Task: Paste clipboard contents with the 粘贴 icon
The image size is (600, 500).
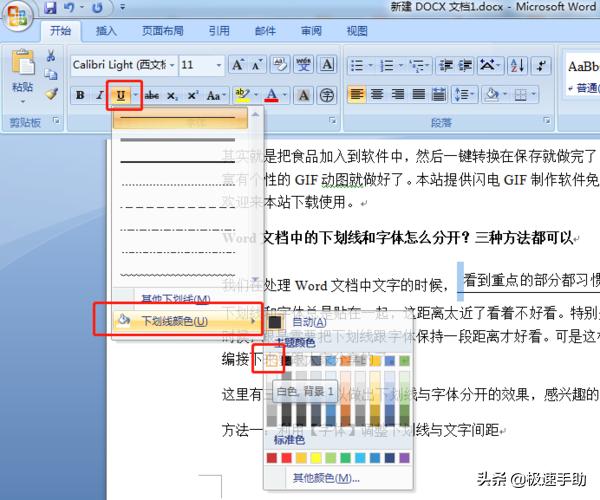Action: [22, 62]
